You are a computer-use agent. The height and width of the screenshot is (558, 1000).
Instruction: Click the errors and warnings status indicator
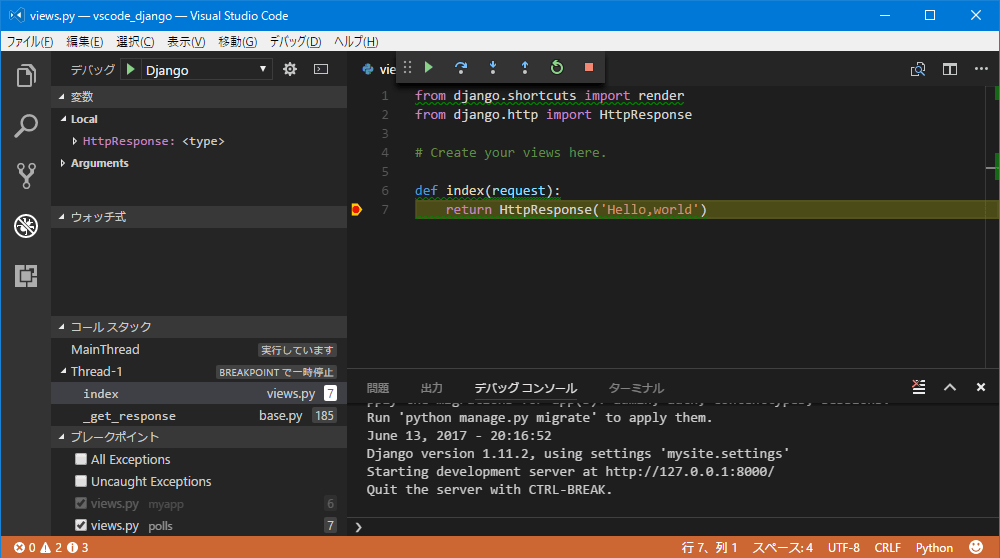52,548
